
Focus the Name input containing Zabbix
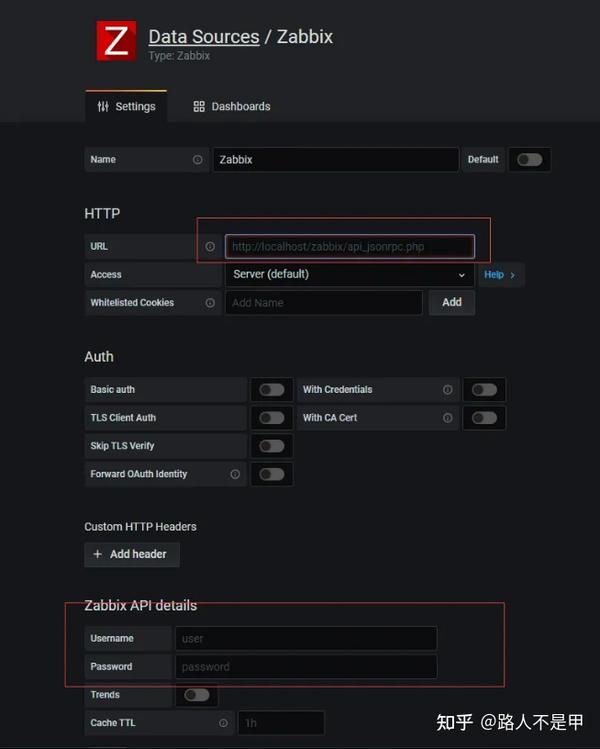pyautogui.click(x=336, y=160)
